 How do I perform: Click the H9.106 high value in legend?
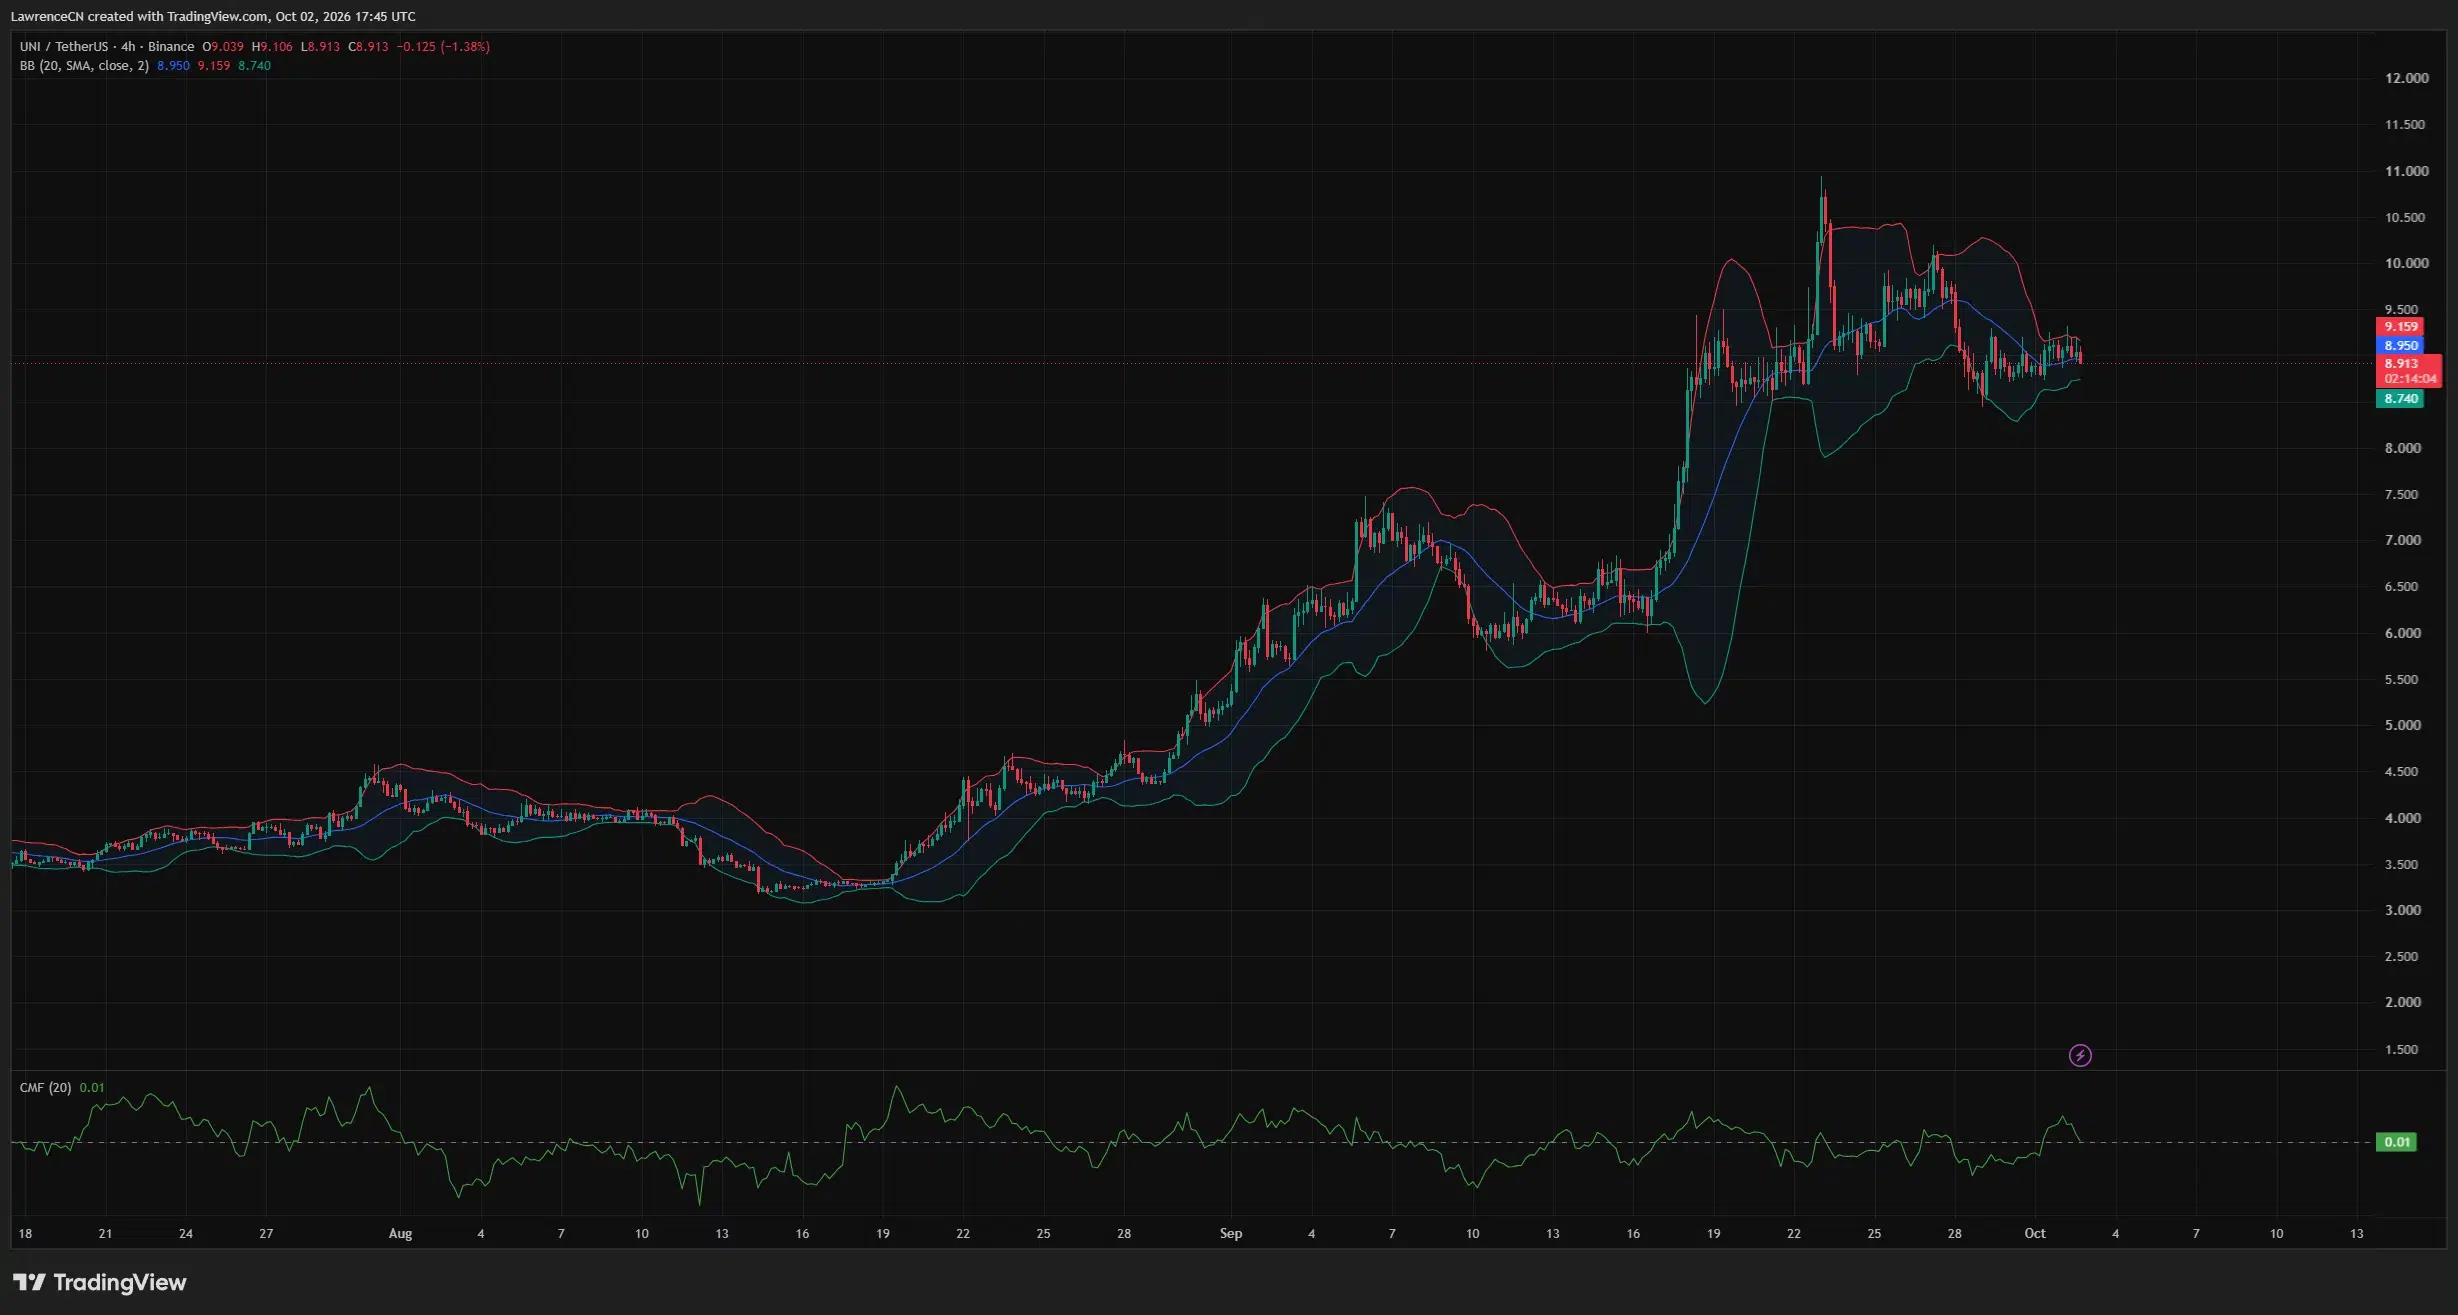coord(272,47)
